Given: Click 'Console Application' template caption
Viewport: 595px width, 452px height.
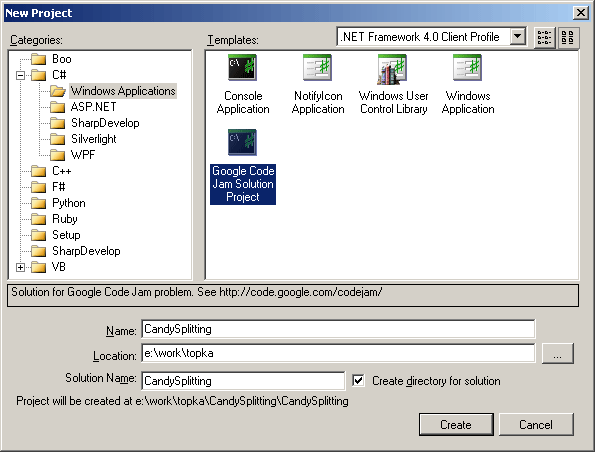Looking at the screenshot, I should [243, 102].
